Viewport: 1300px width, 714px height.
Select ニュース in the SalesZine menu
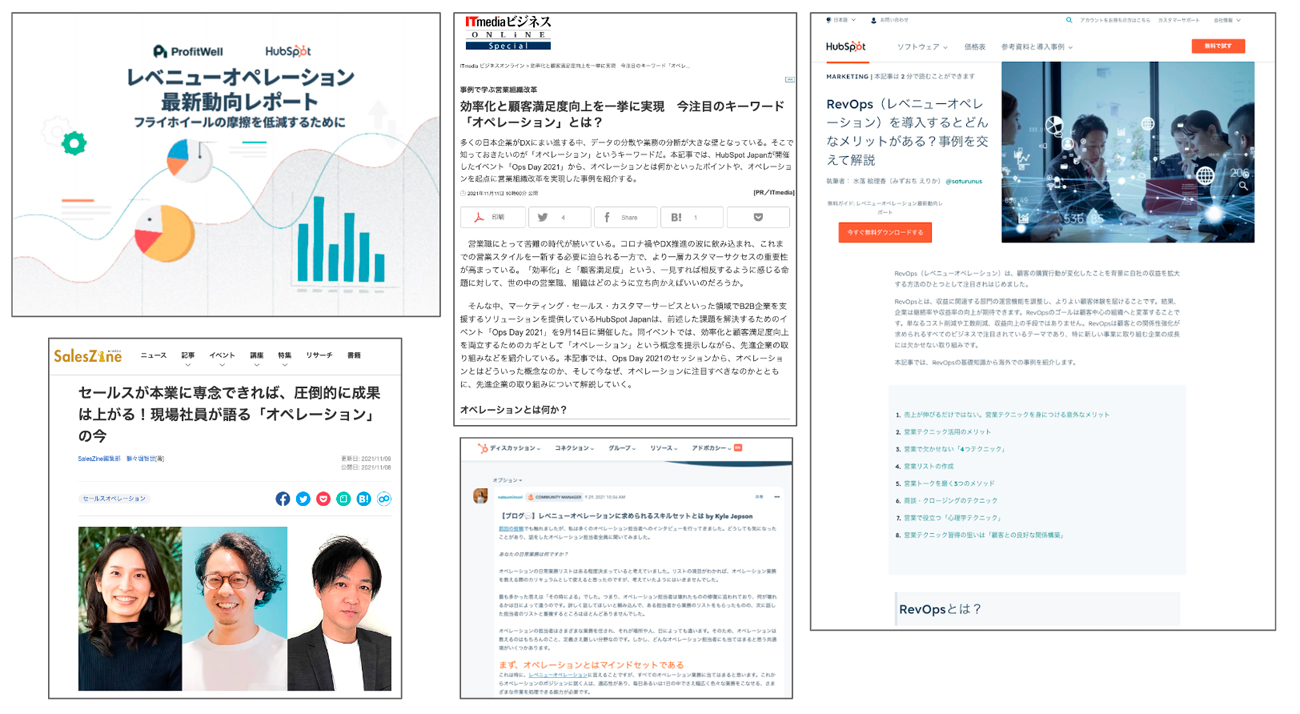[153, 356]
